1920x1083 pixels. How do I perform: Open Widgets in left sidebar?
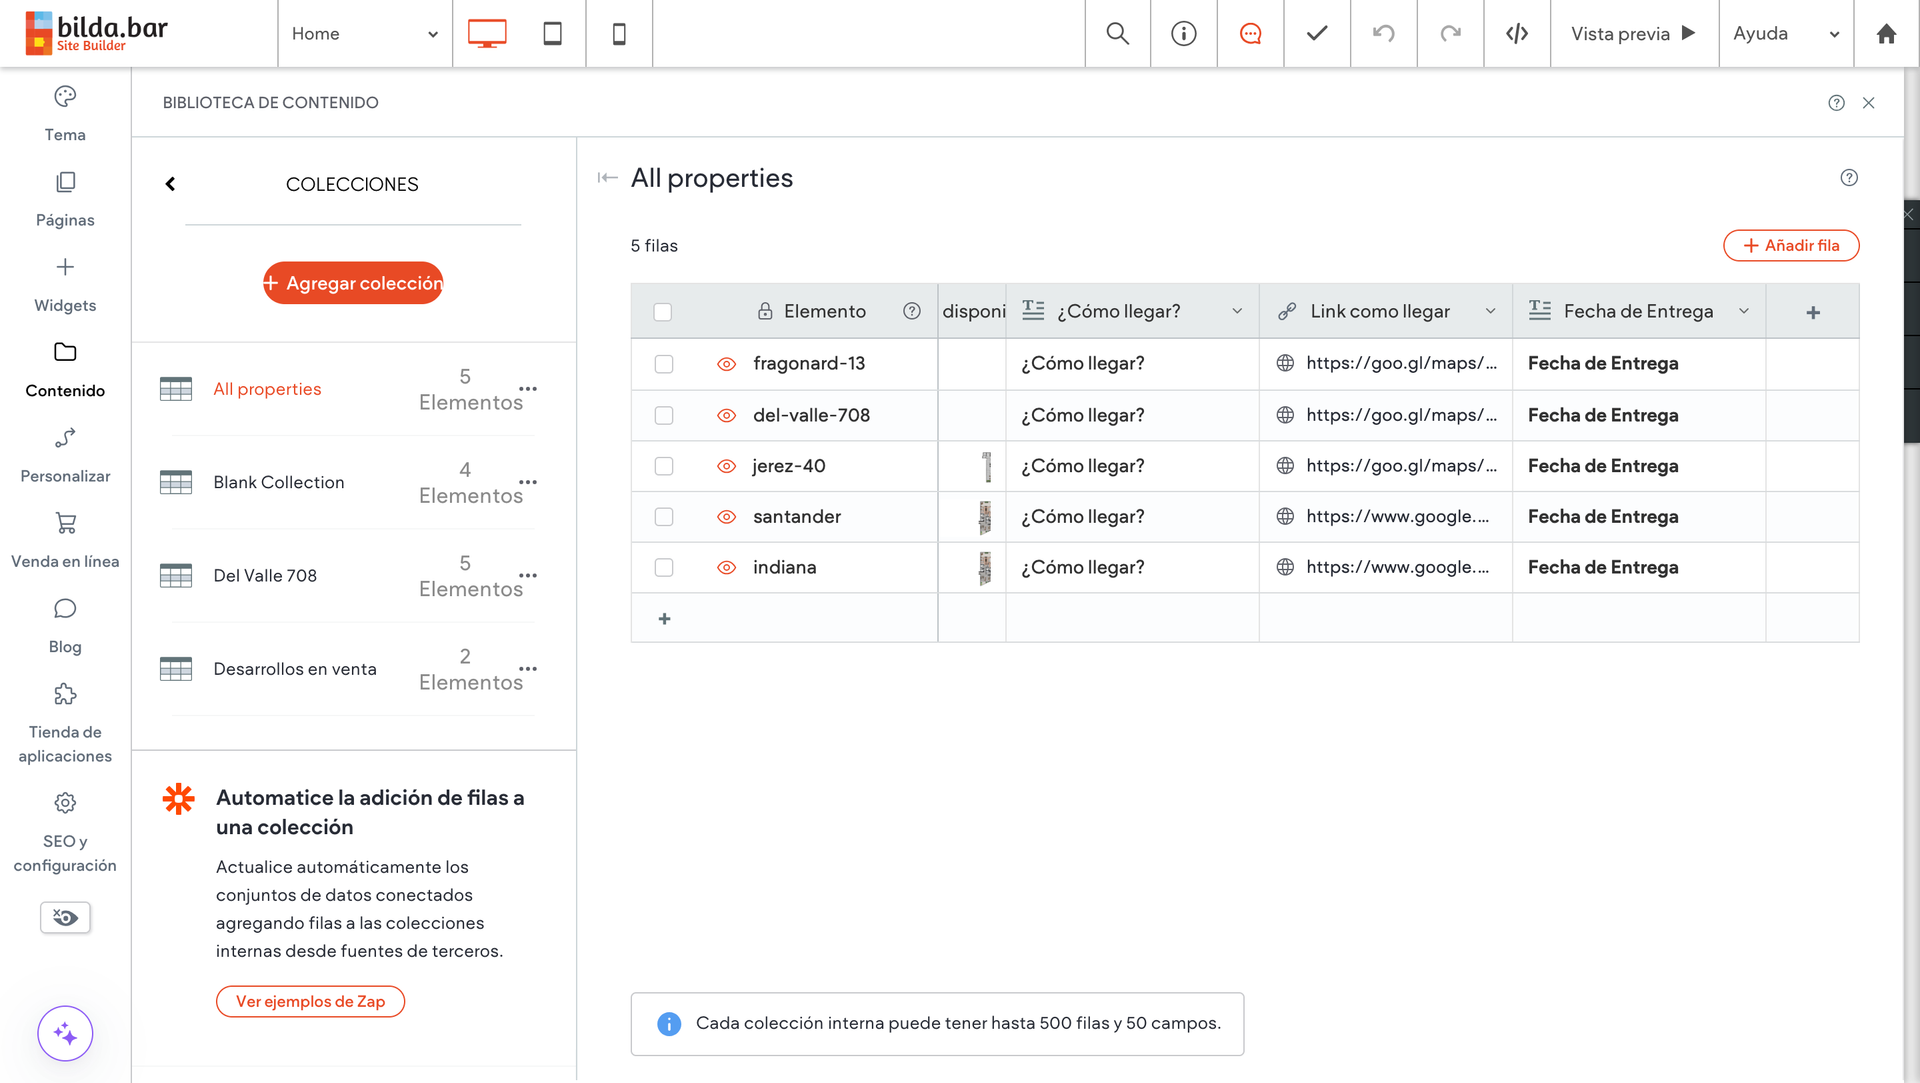pos(65,285)
